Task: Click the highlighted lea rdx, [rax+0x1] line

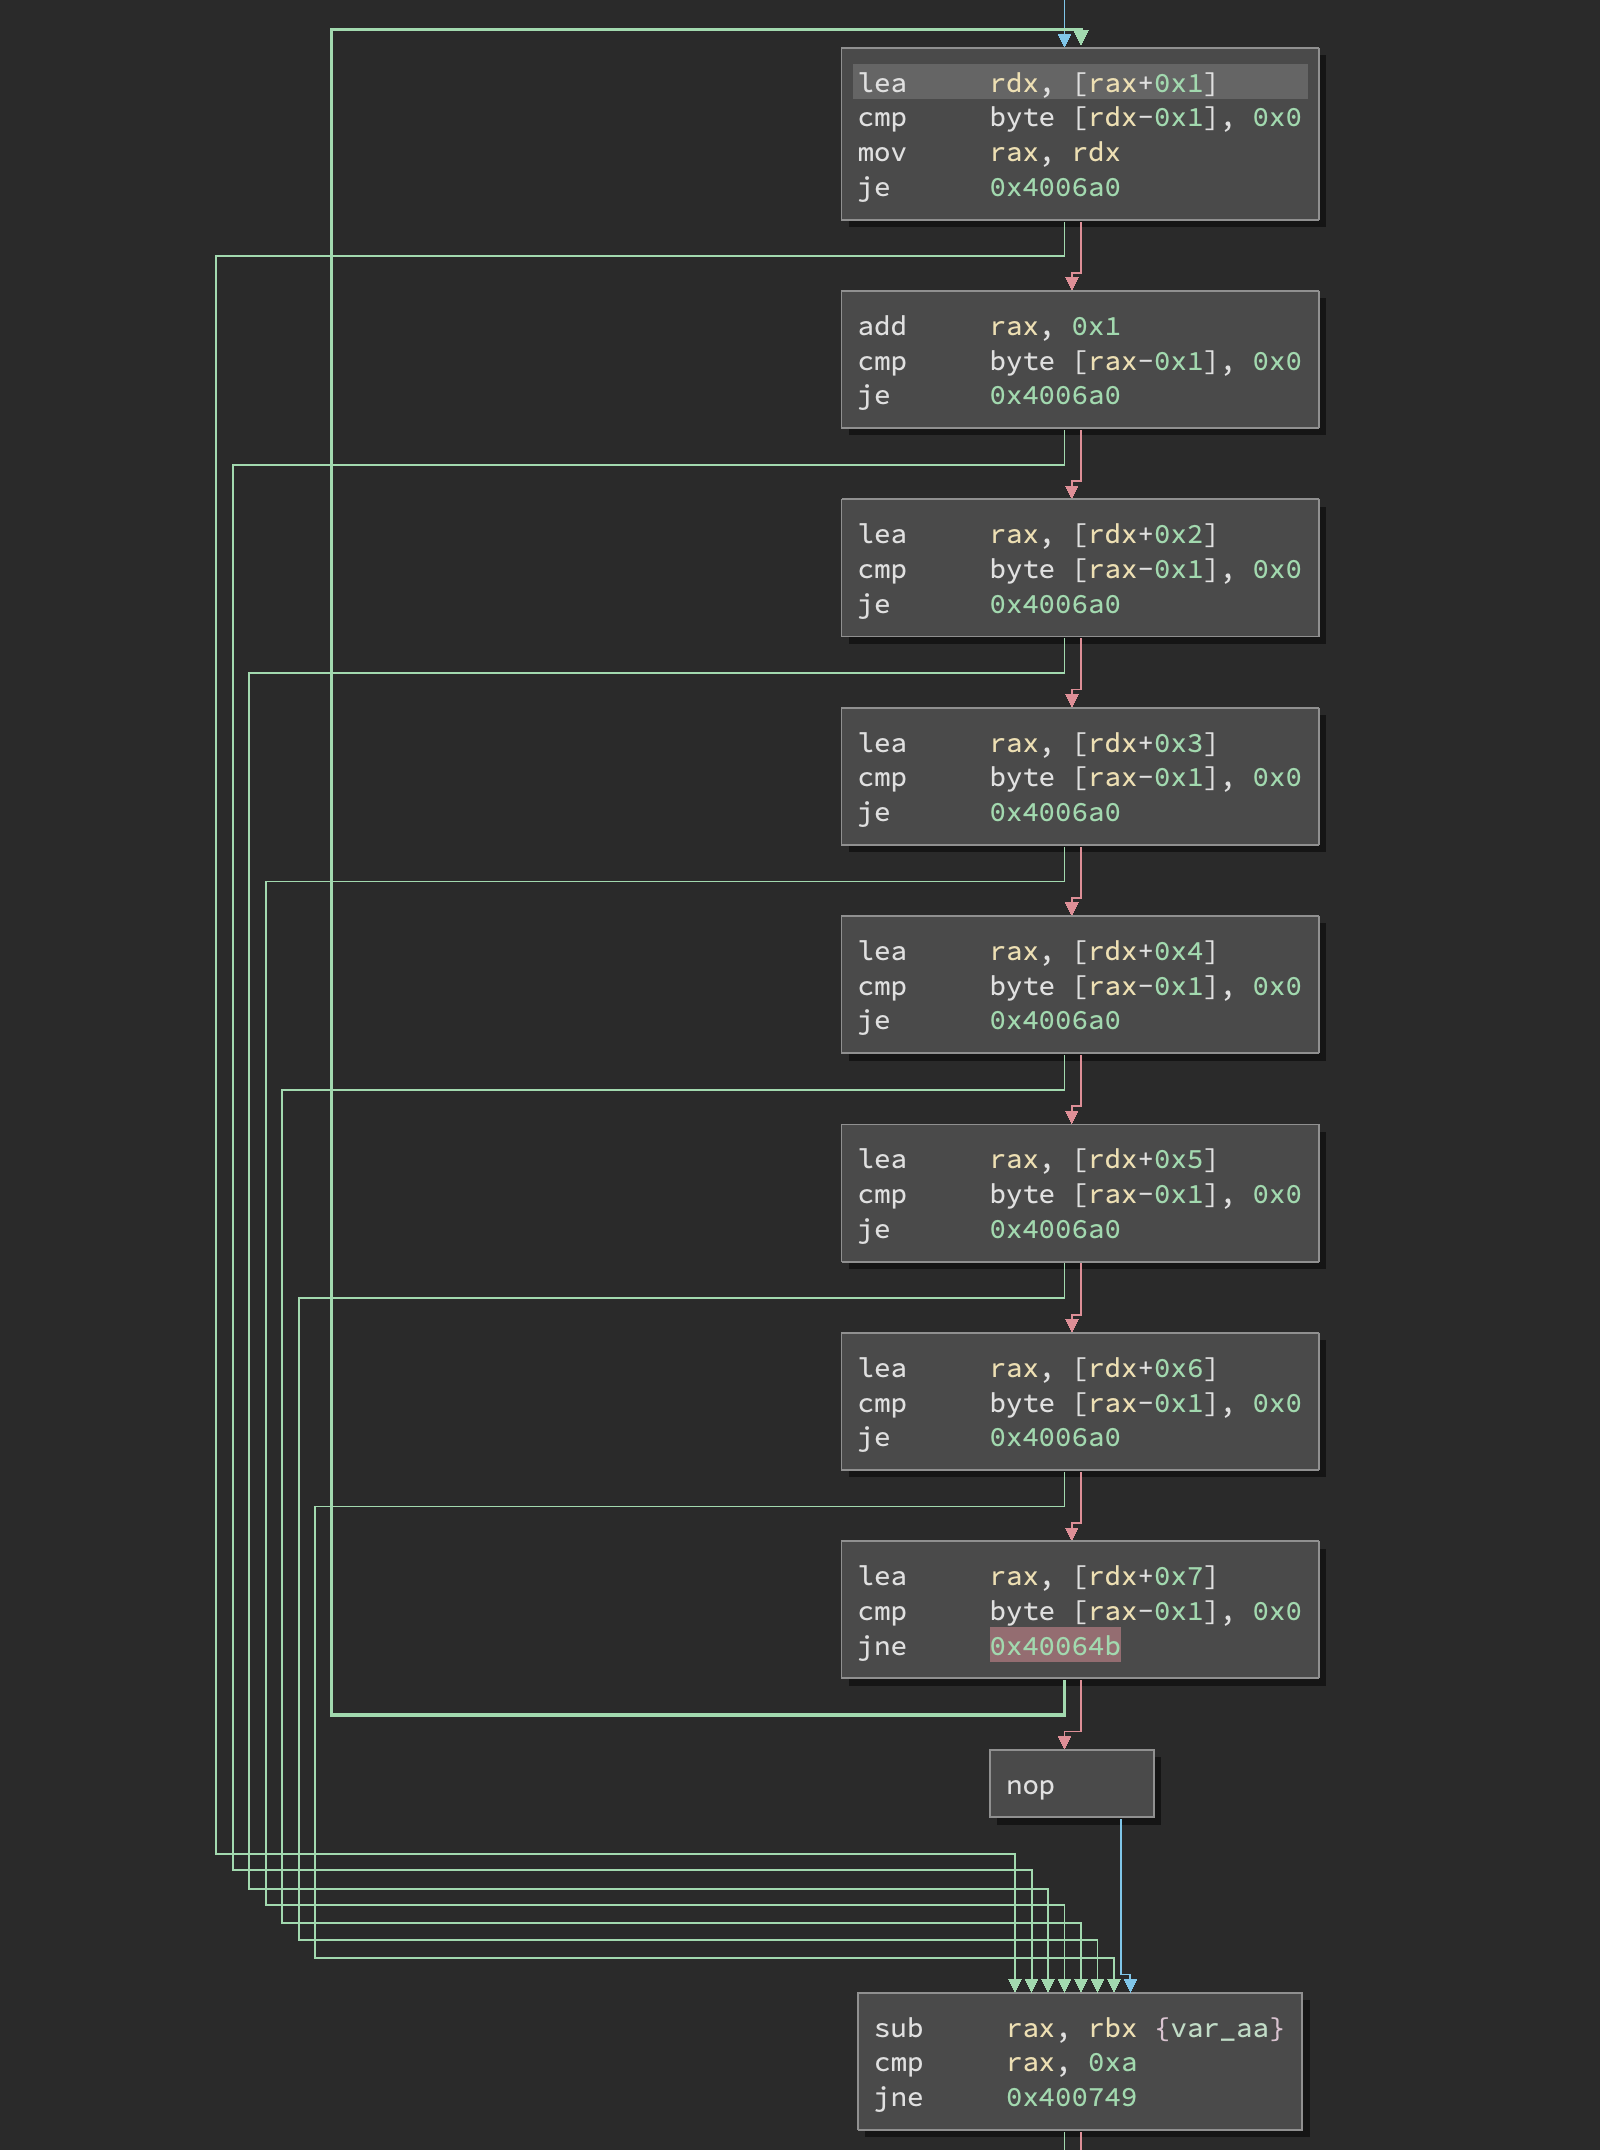Action: click(x=1080, y=83)
